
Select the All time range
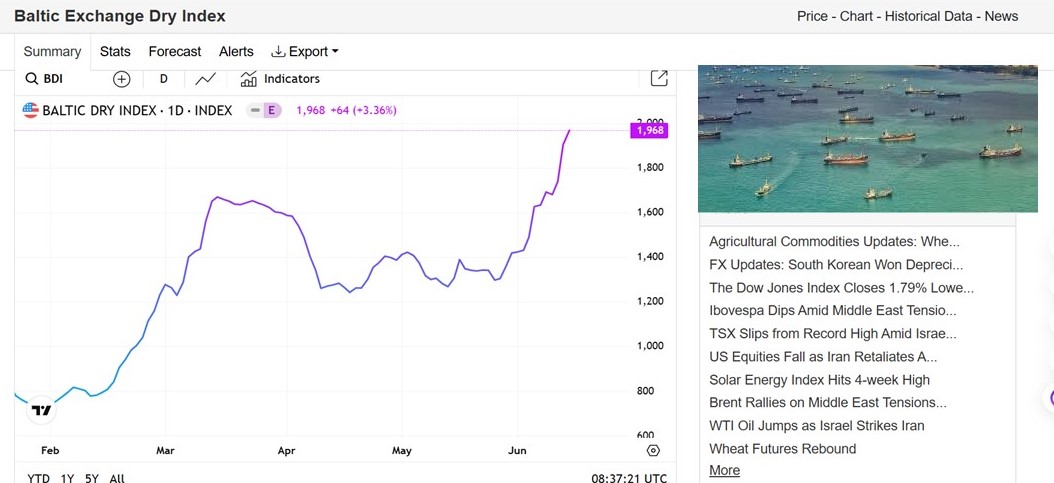pyautogui.click(x=117, y=478)
